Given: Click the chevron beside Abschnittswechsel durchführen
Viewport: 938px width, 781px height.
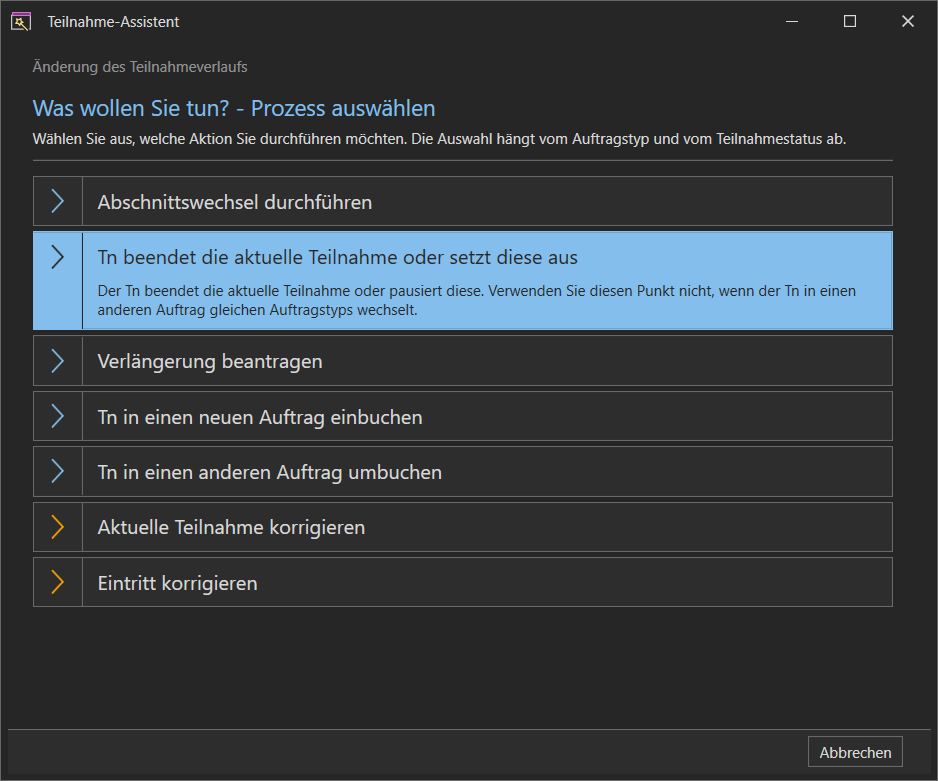Looking at the screenshot, I should coord(57,201).
